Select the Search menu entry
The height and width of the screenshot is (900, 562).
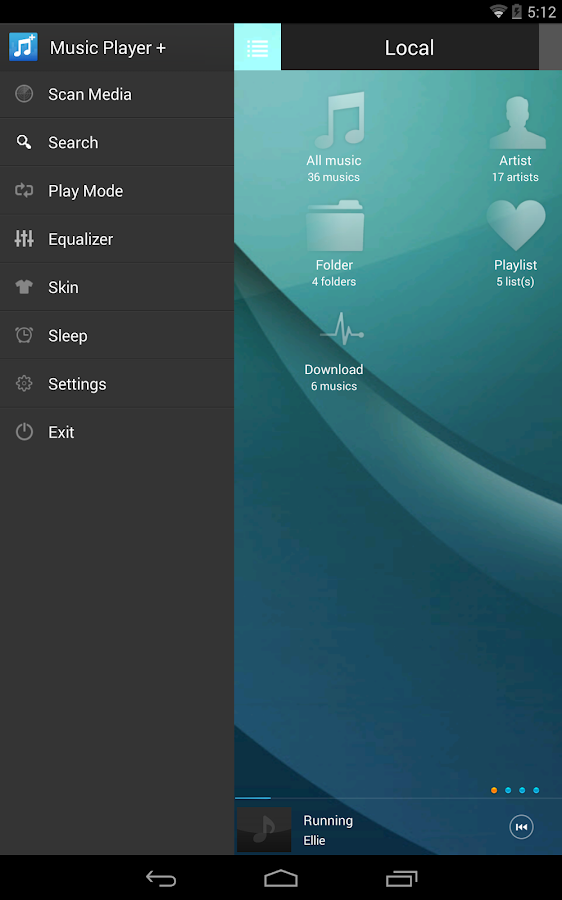tap(117, 142)
